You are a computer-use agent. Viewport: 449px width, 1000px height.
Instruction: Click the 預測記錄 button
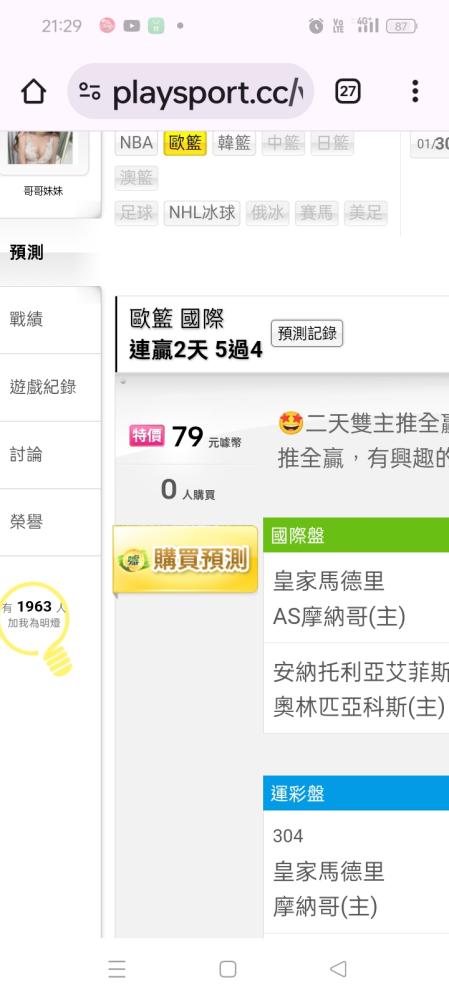coord(307,334)
